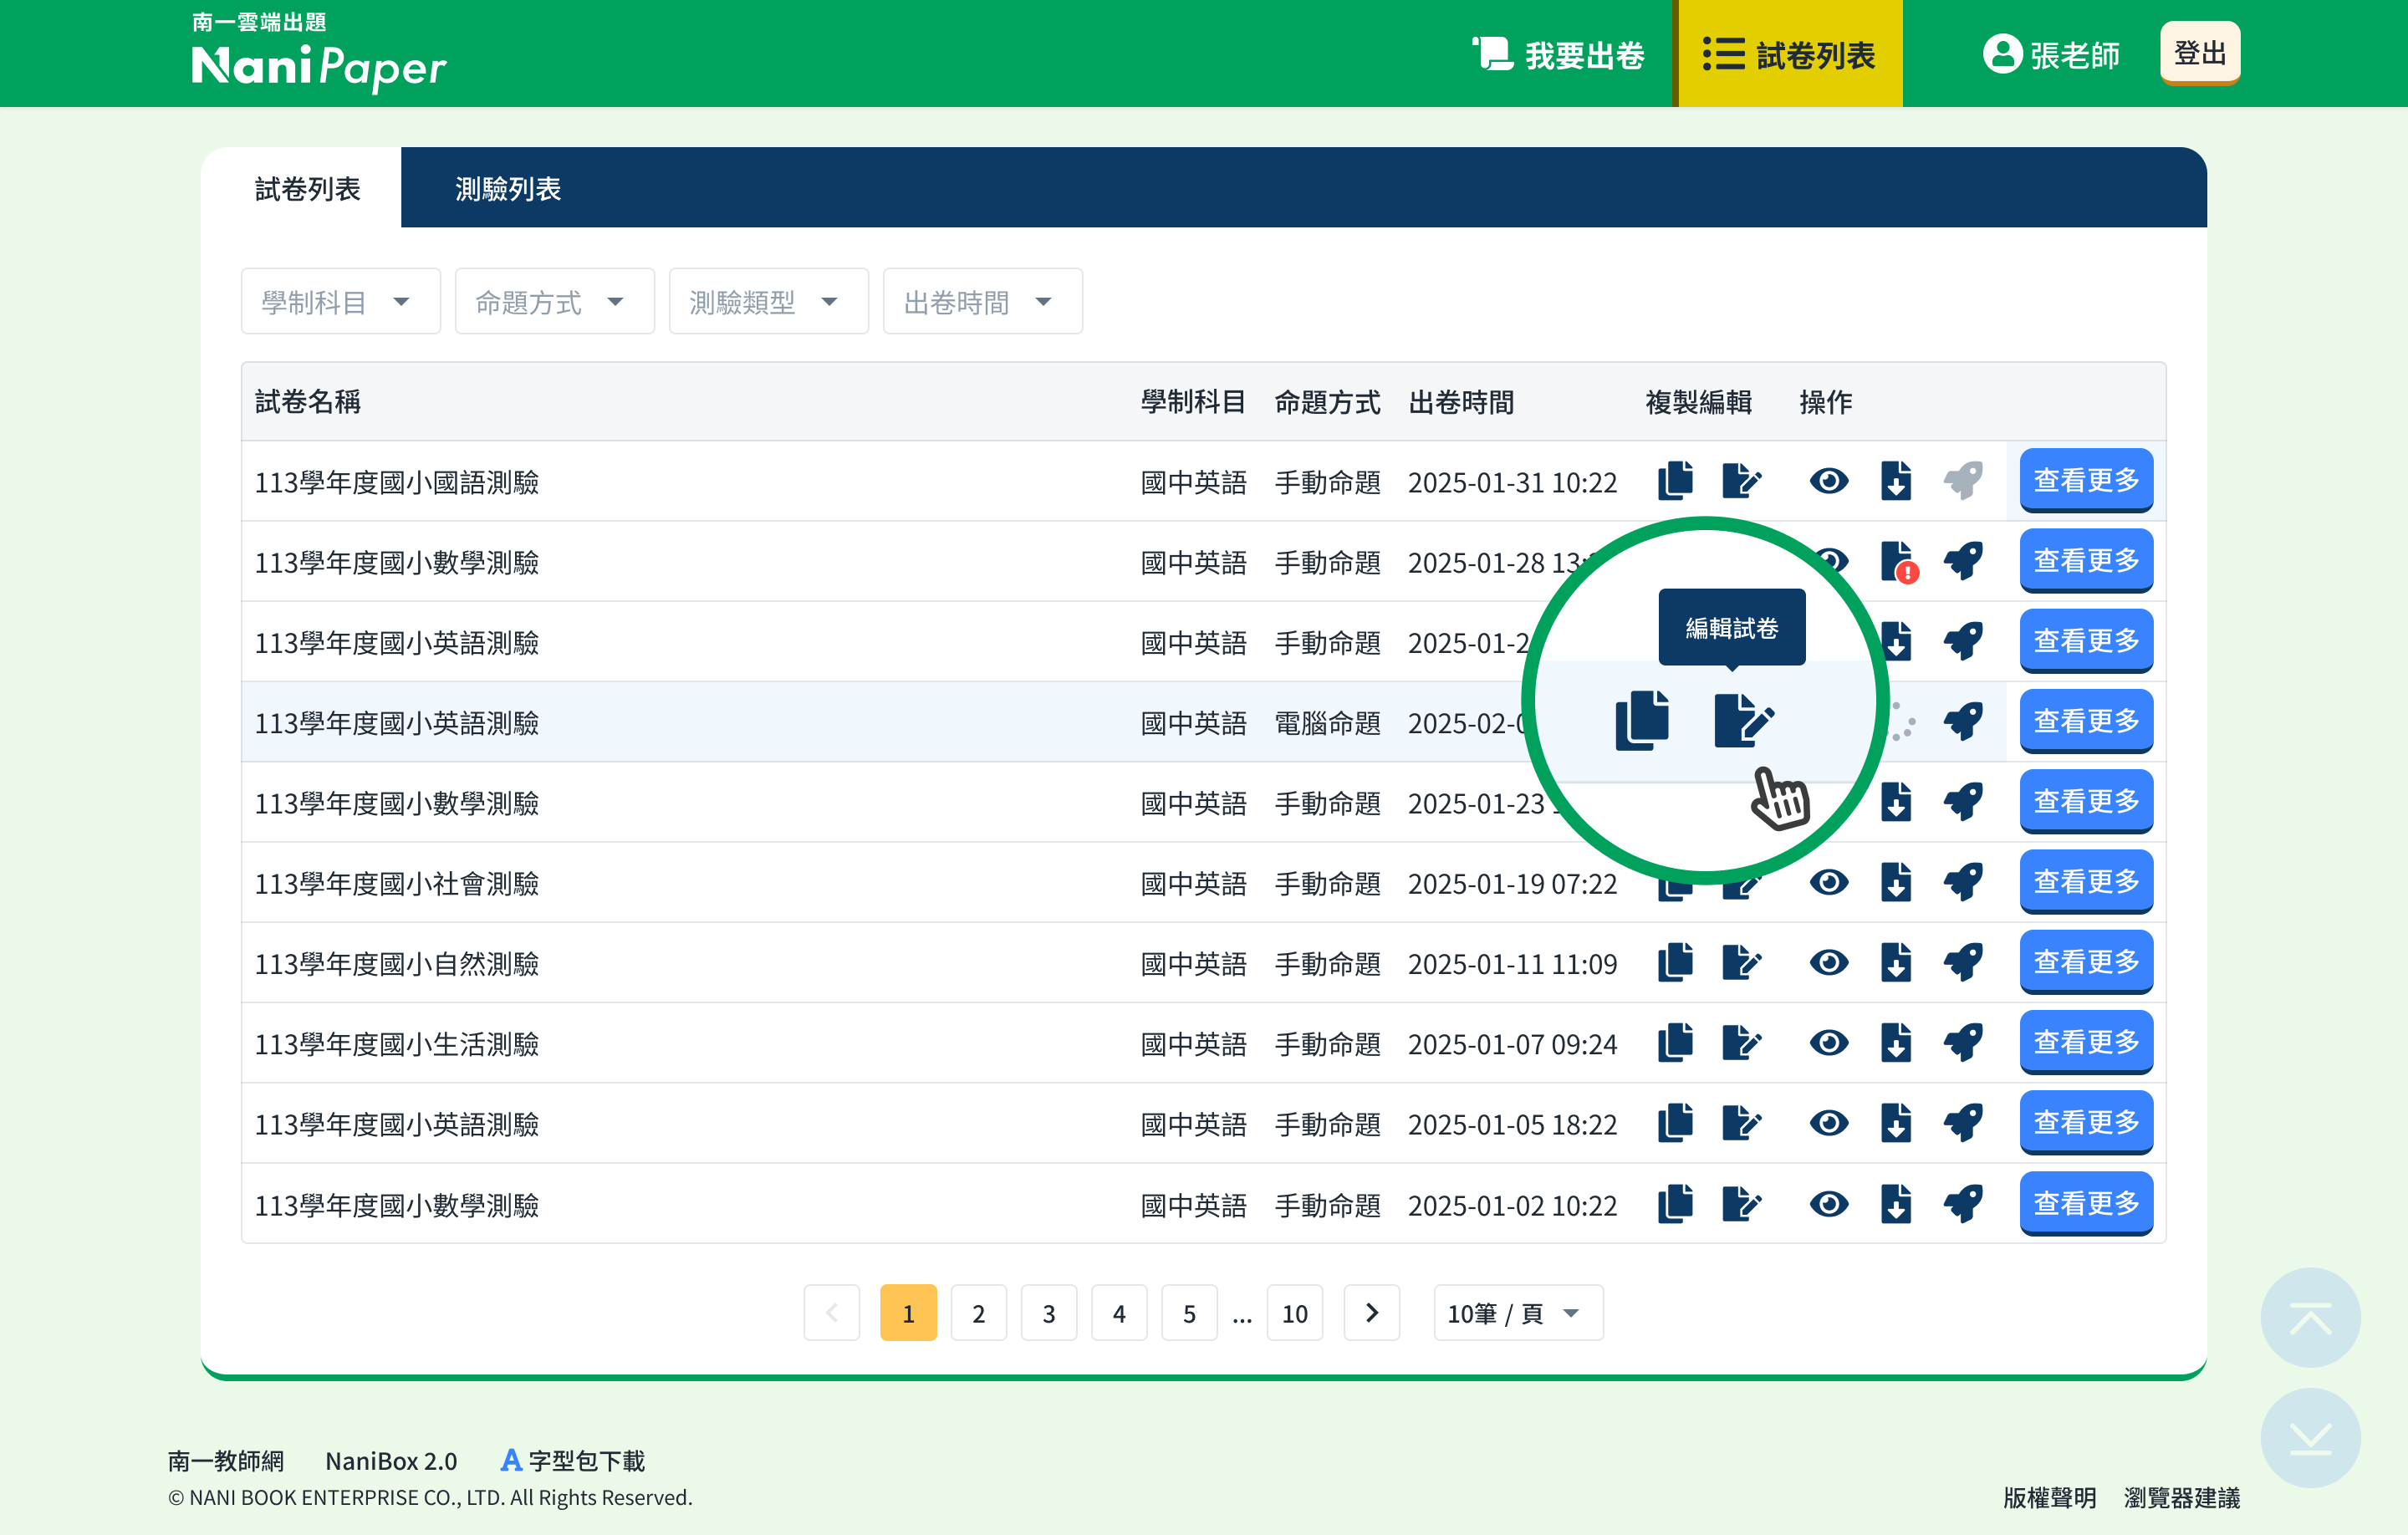Go to page 2 of results

pyautogui.click(x=978, y=1313)
